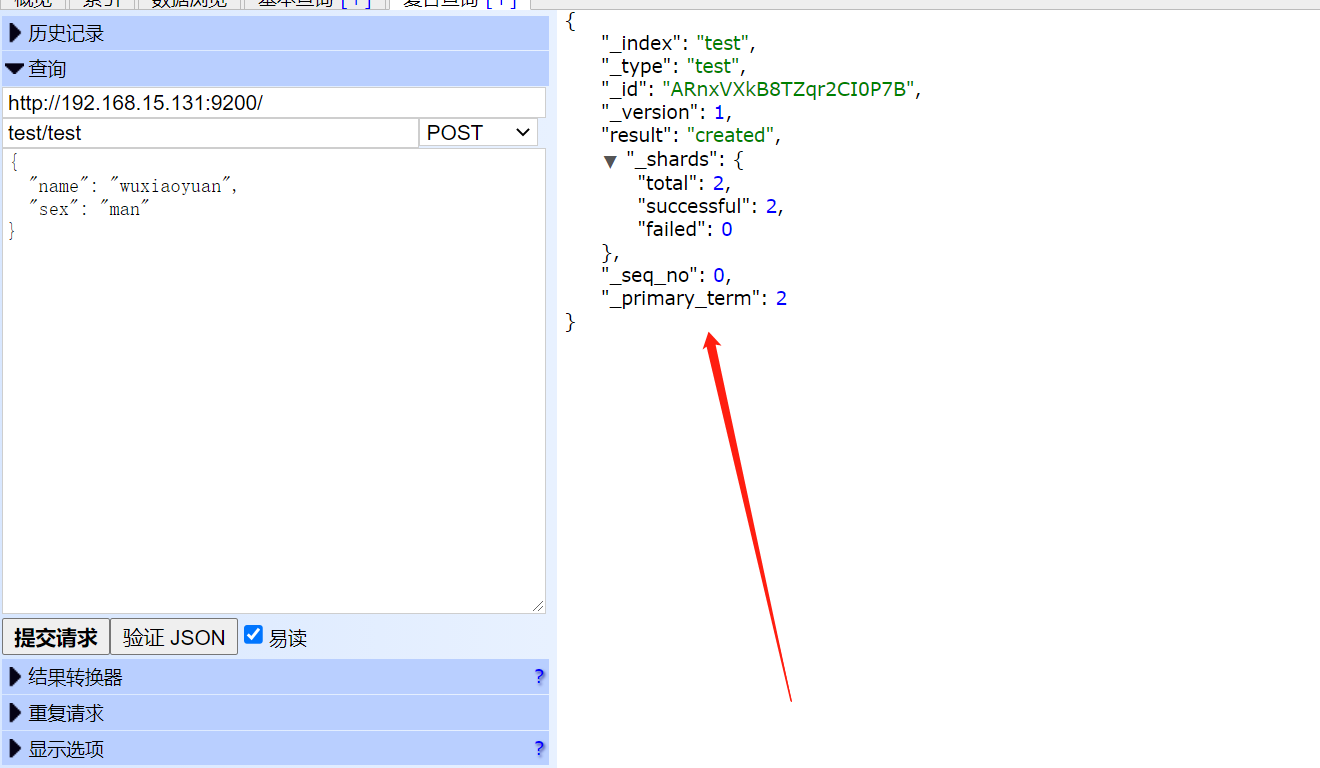The height and width of the screenshot is (768, 1320).
Task: Click the help icon beside 显示选项
Action: pos(539,749)
